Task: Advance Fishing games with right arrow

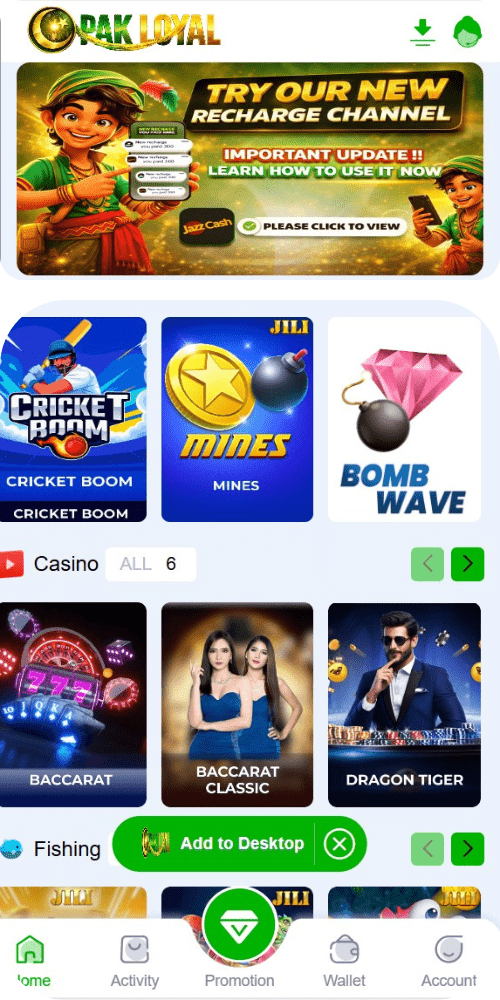Action: coord(467,849)
